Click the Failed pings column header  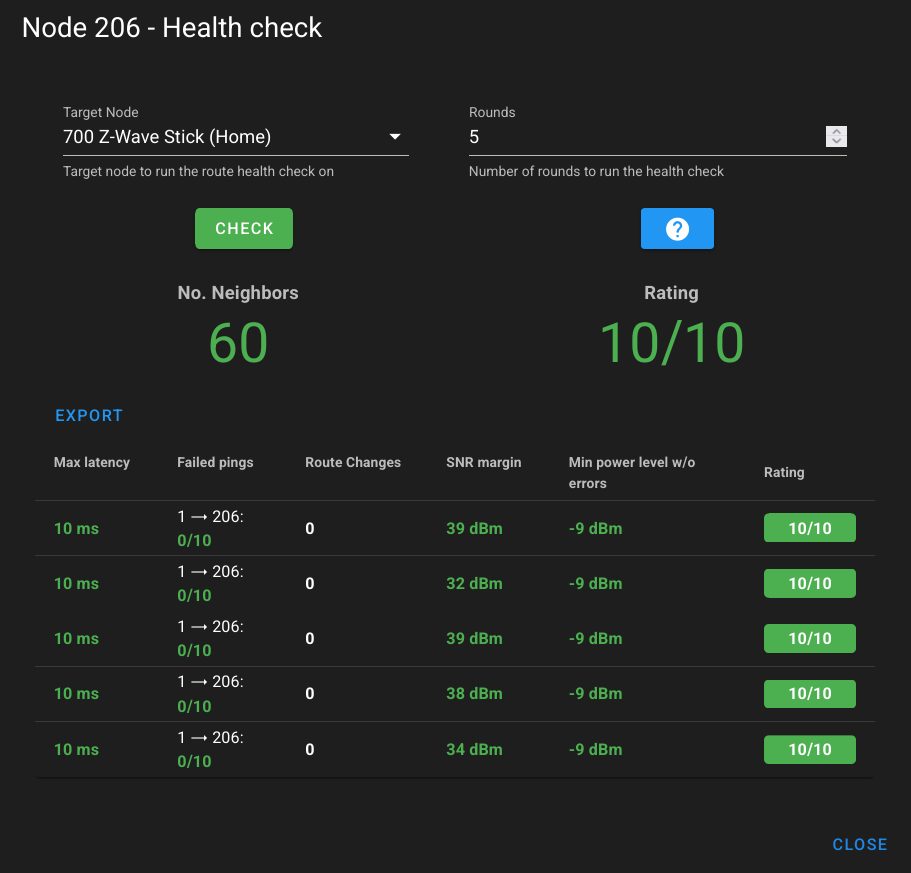pos(215,462)
